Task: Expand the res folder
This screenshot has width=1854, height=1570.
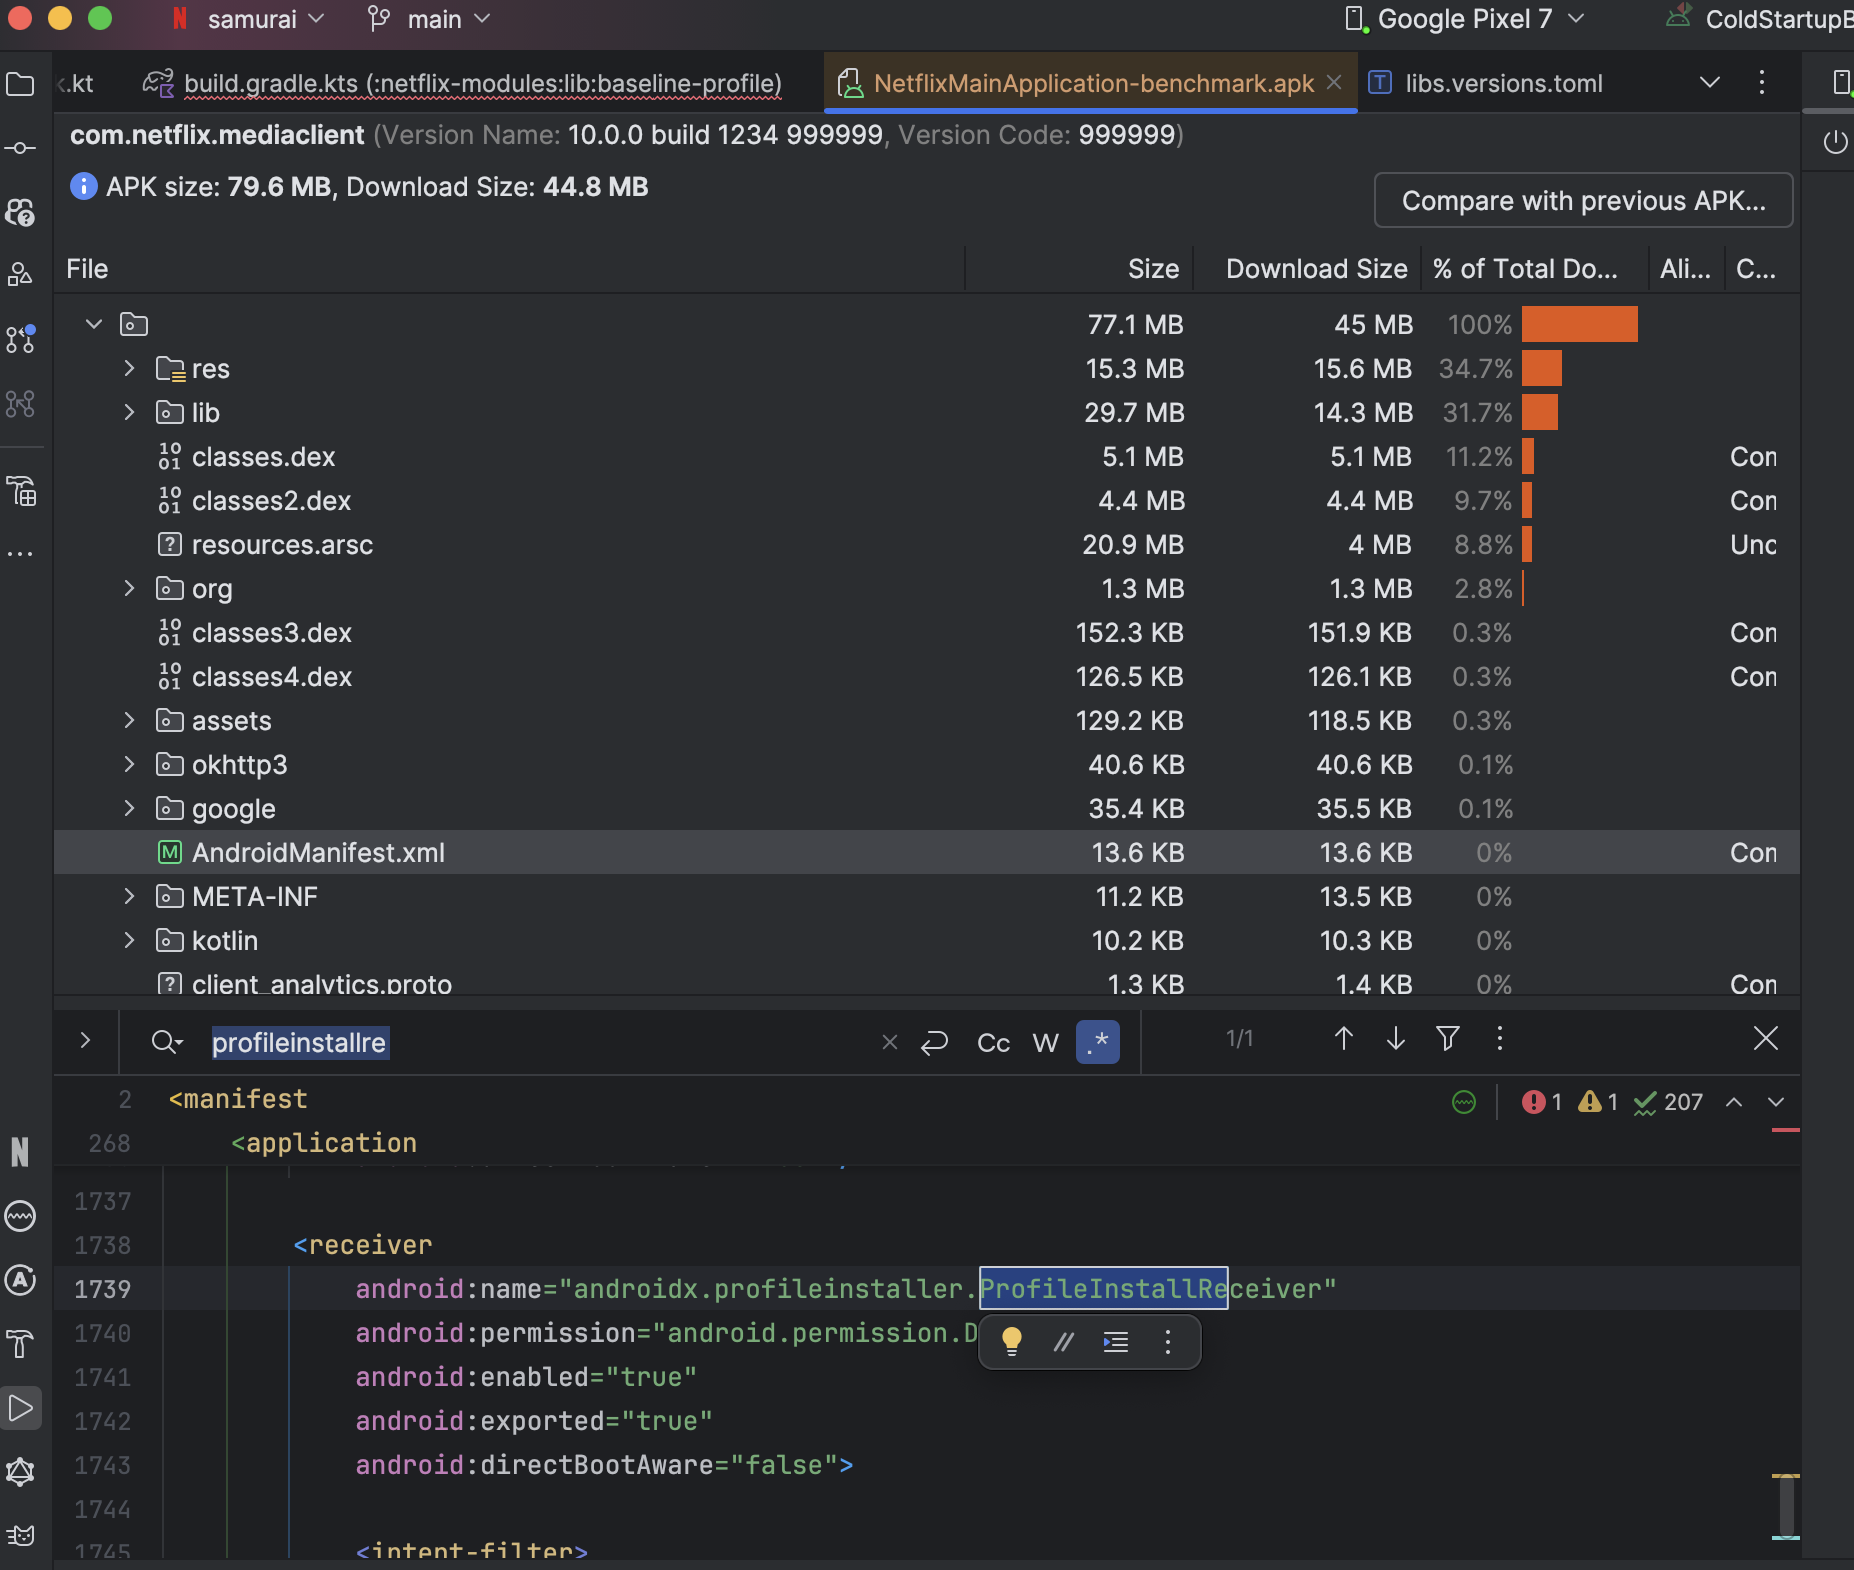Action: point(129,368)
